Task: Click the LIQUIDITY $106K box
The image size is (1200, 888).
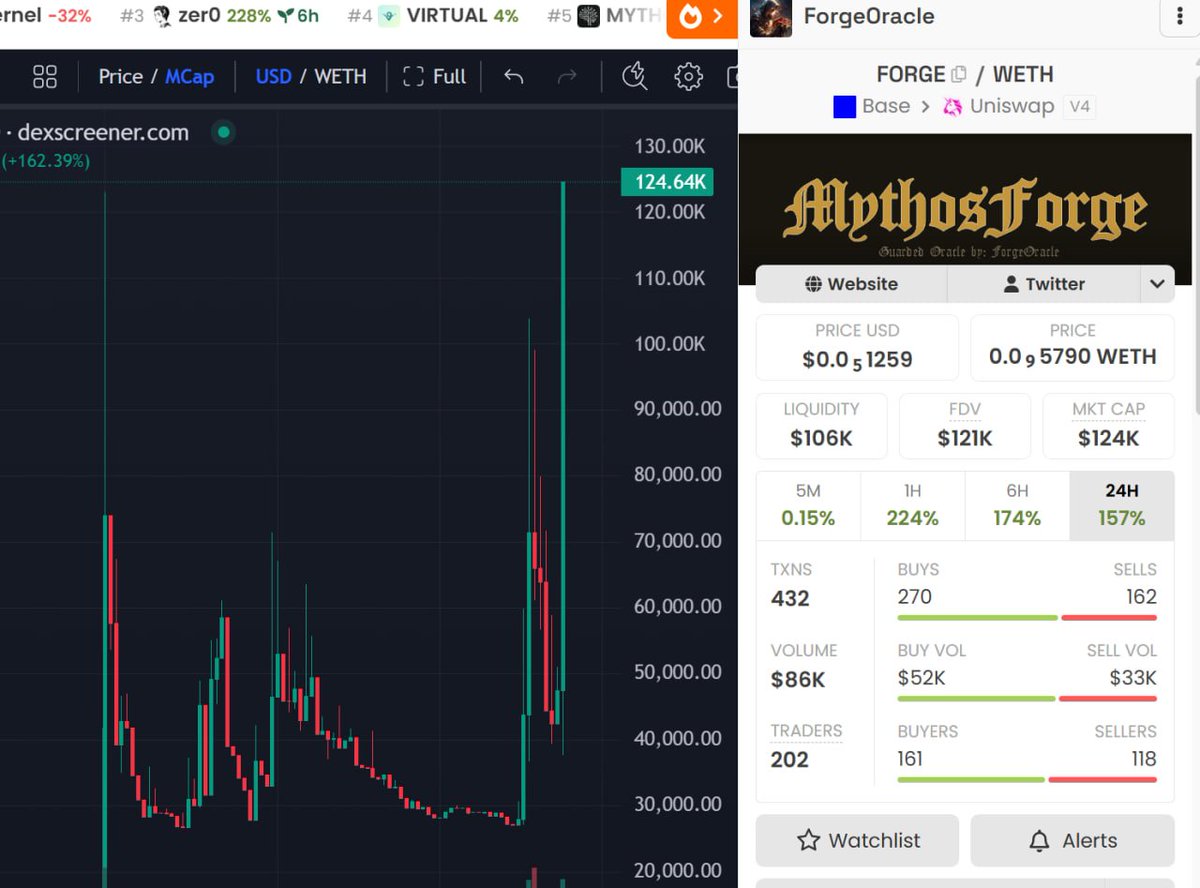Action: coord(821,425)
